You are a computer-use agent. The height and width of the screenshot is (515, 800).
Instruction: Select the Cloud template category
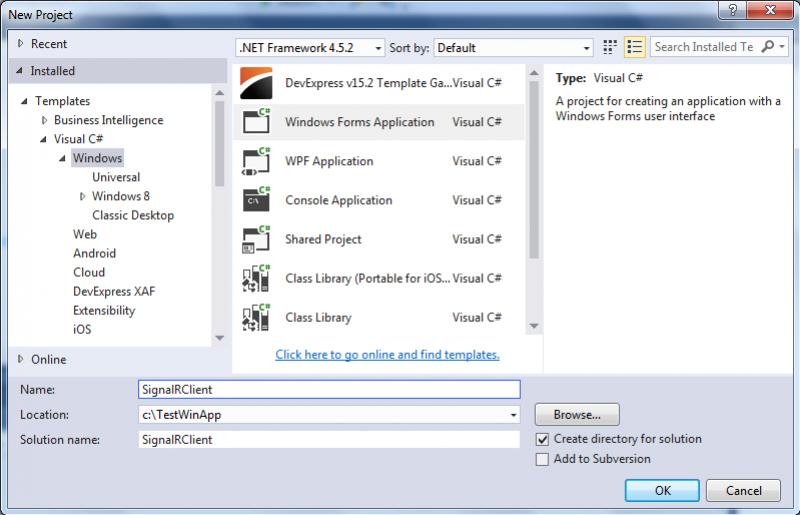click(x=89, y=272)
